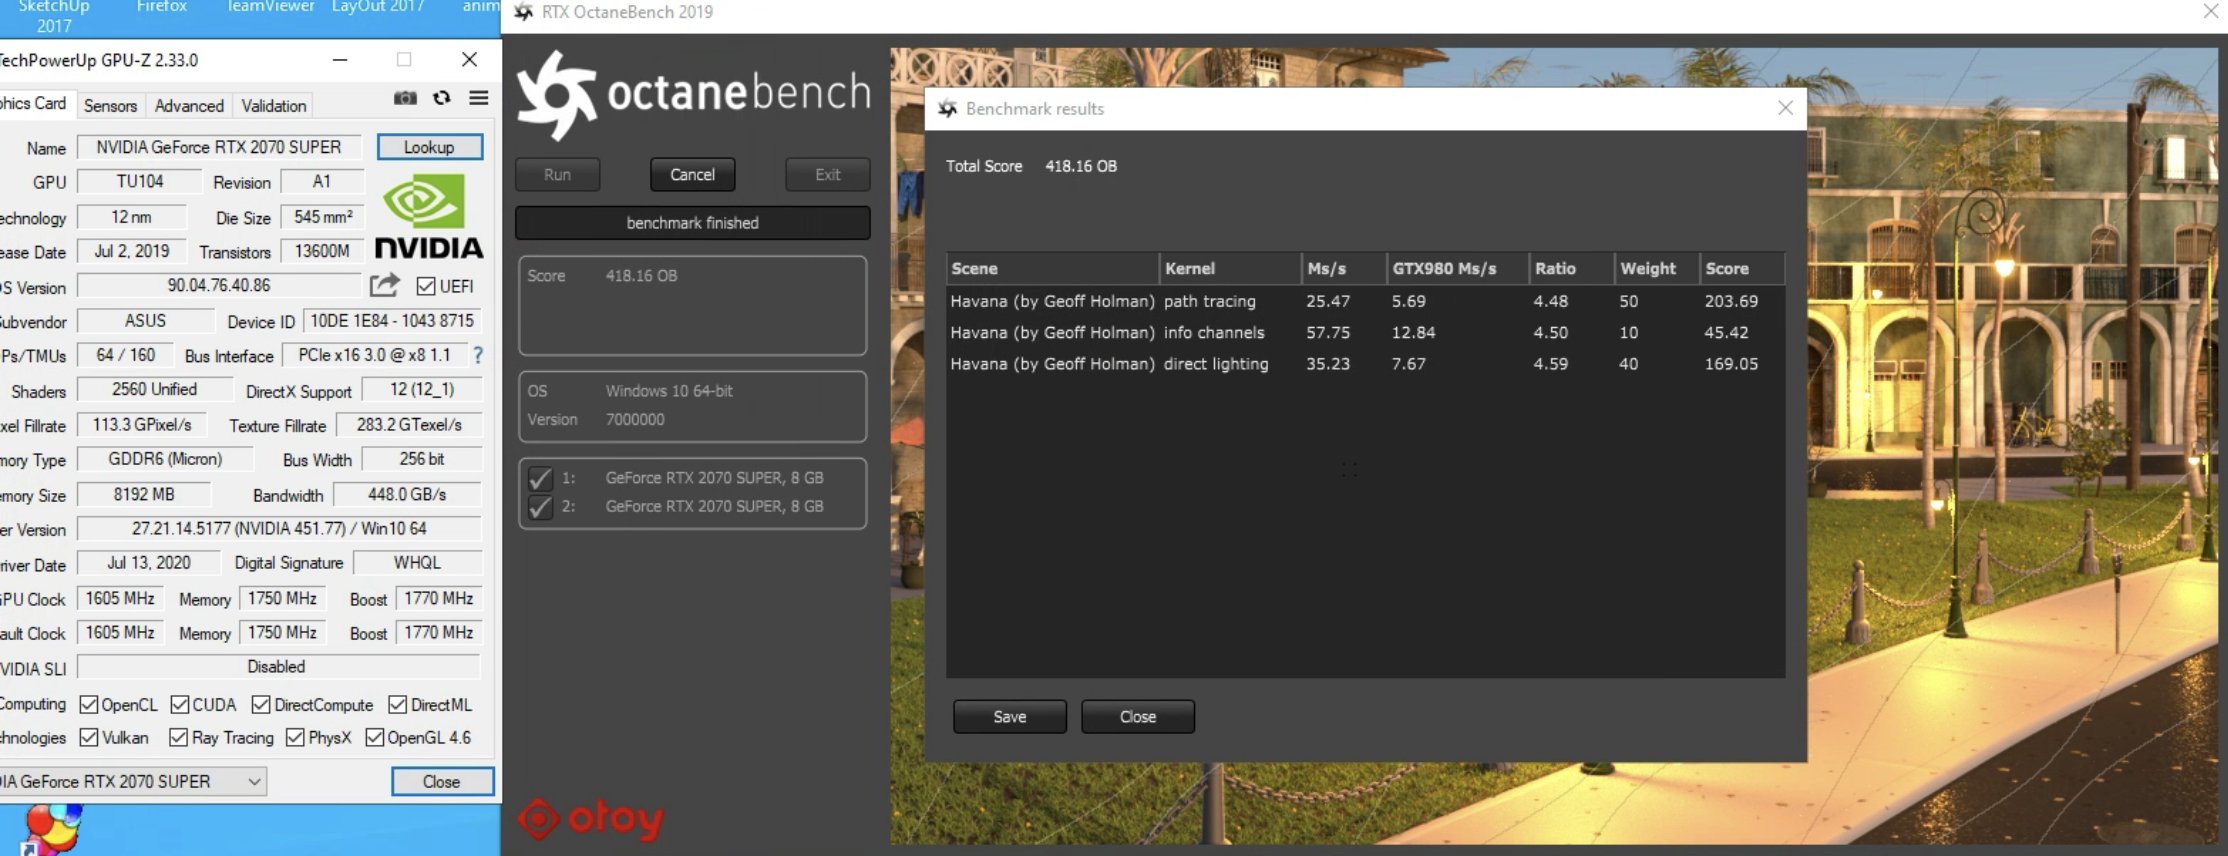This screenshot has height=856, width=2228.
Task: Select the info channels result row
Action: click(x=1365, y=333)
